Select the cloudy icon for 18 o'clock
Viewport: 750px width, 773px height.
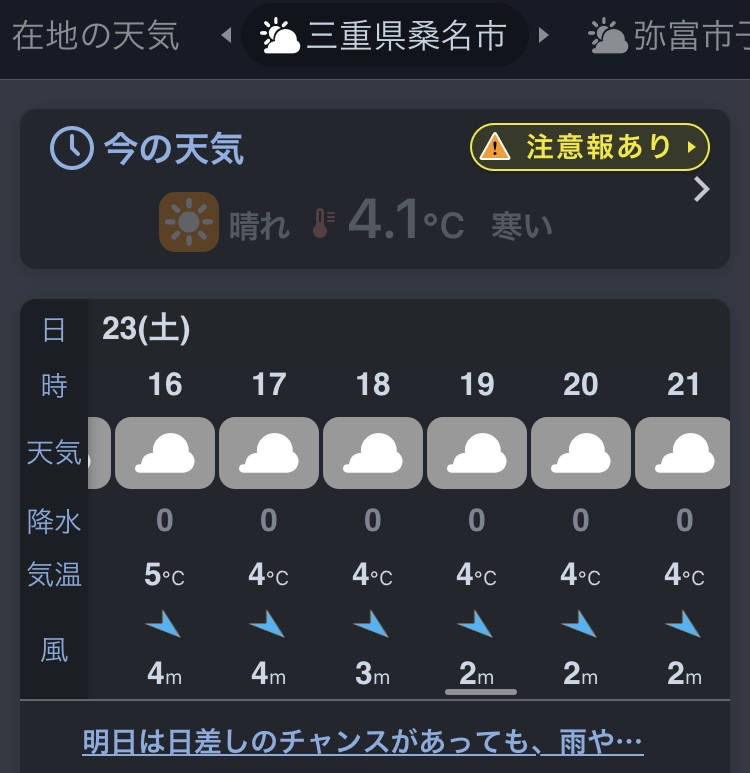pyautogui.click(x=373, y=453)
